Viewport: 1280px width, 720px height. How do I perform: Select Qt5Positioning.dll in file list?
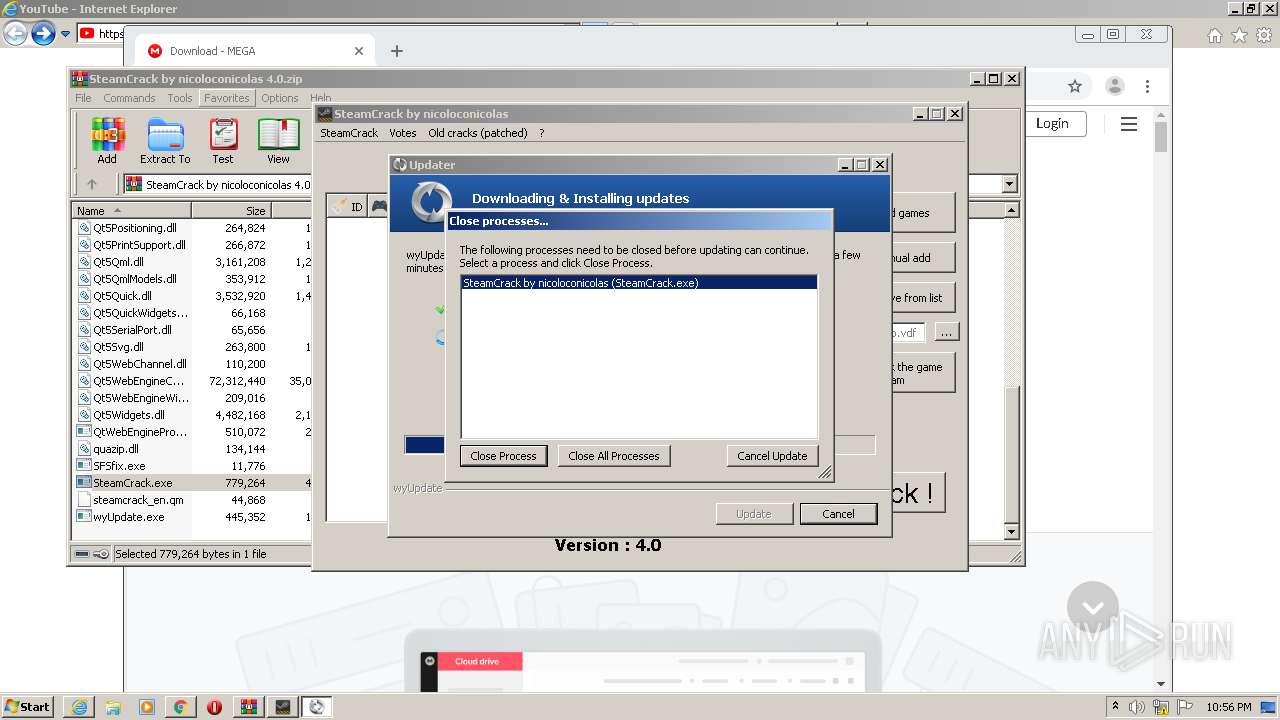click(135, 228)
